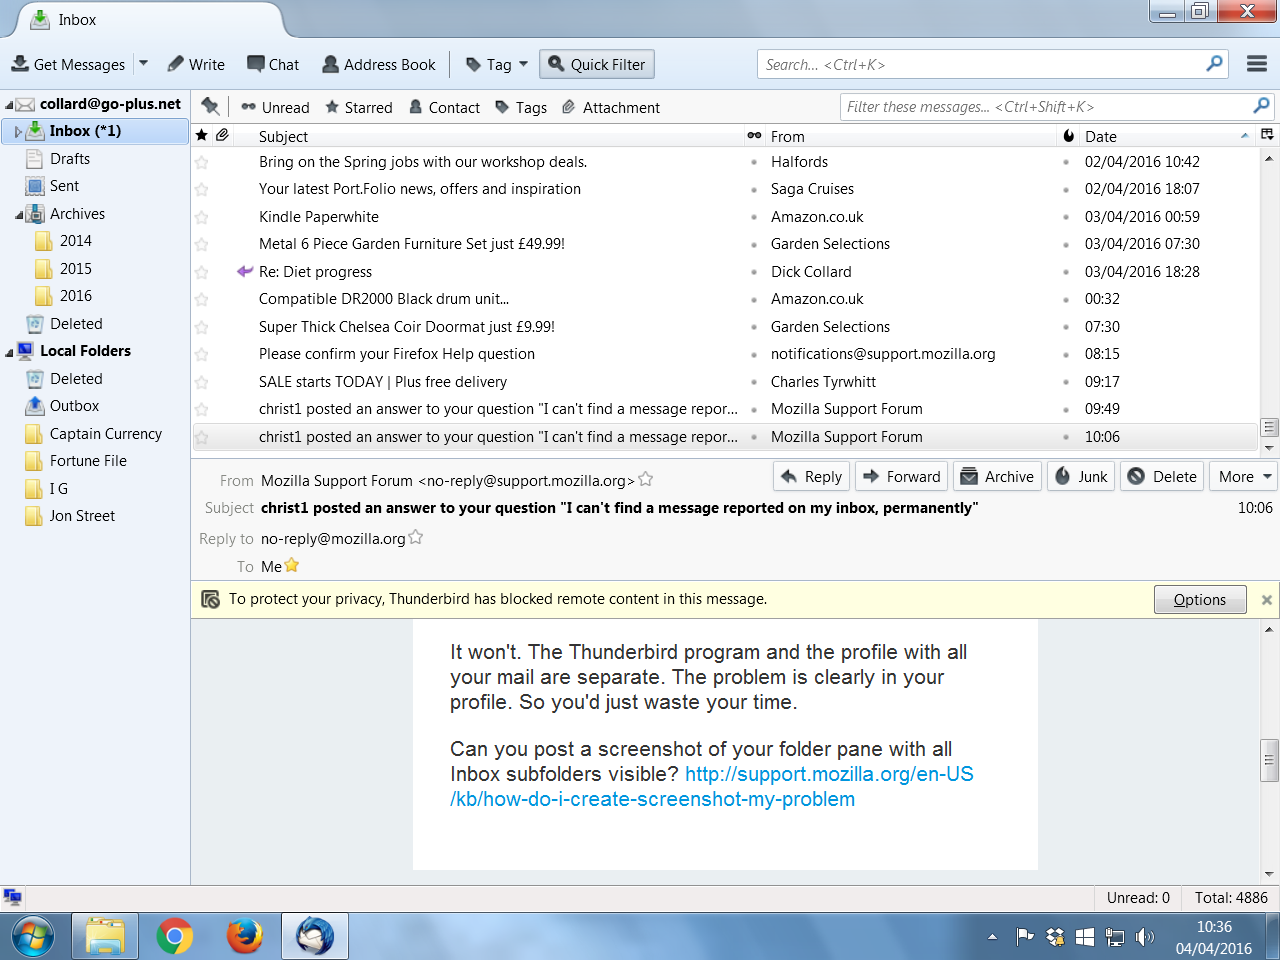Viewport: 1280px width, 960px height.
Task: Open the Address Book
Action: click(x=379, y=64)
